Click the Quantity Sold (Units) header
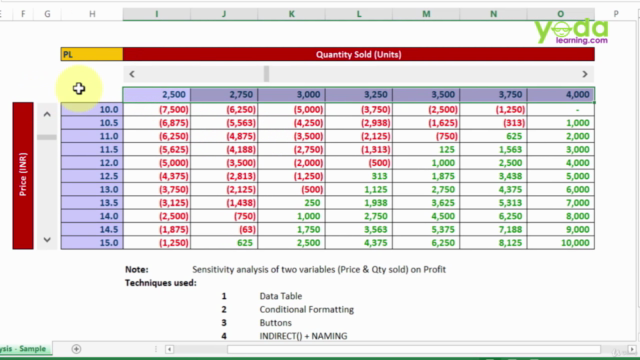The image size is (640, 360). click(359, 54)
